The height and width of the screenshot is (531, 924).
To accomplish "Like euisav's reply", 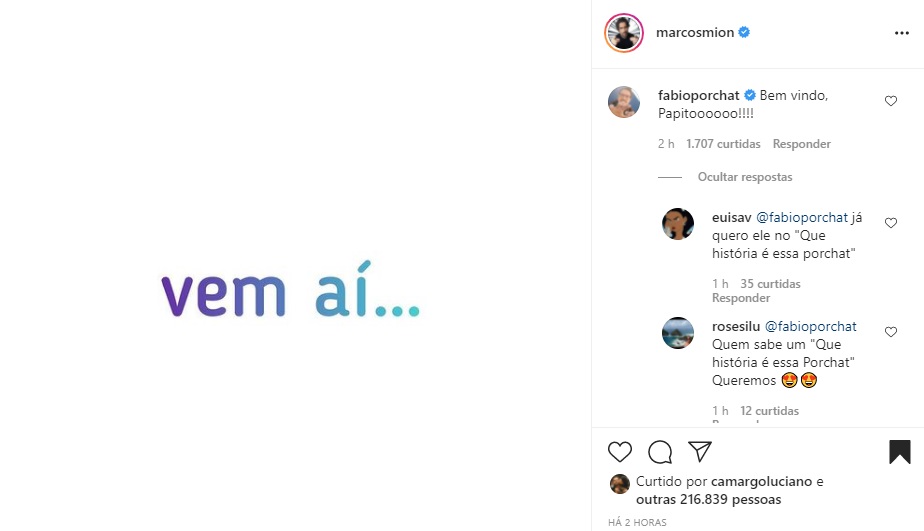I will click(x=891, y=223).
